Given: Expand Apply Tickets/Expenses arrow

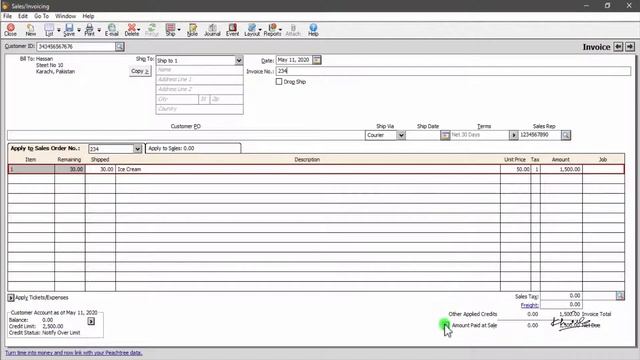Looking at the screenshot, I should pyautogui.click(x=11, y=298).
